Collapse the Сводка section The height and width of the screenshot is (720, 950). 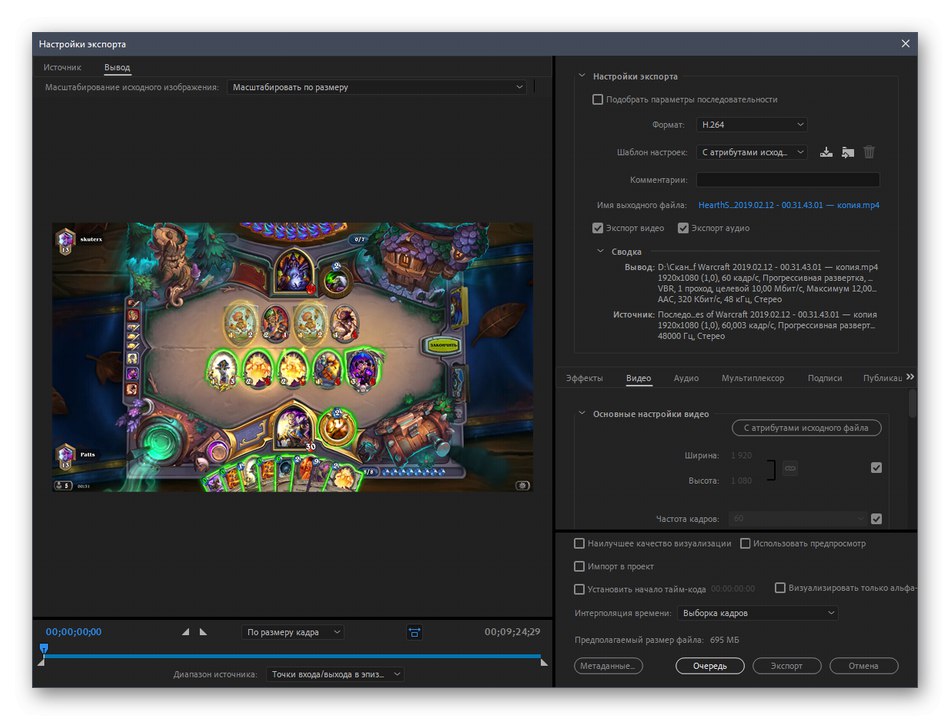[601, 252]
